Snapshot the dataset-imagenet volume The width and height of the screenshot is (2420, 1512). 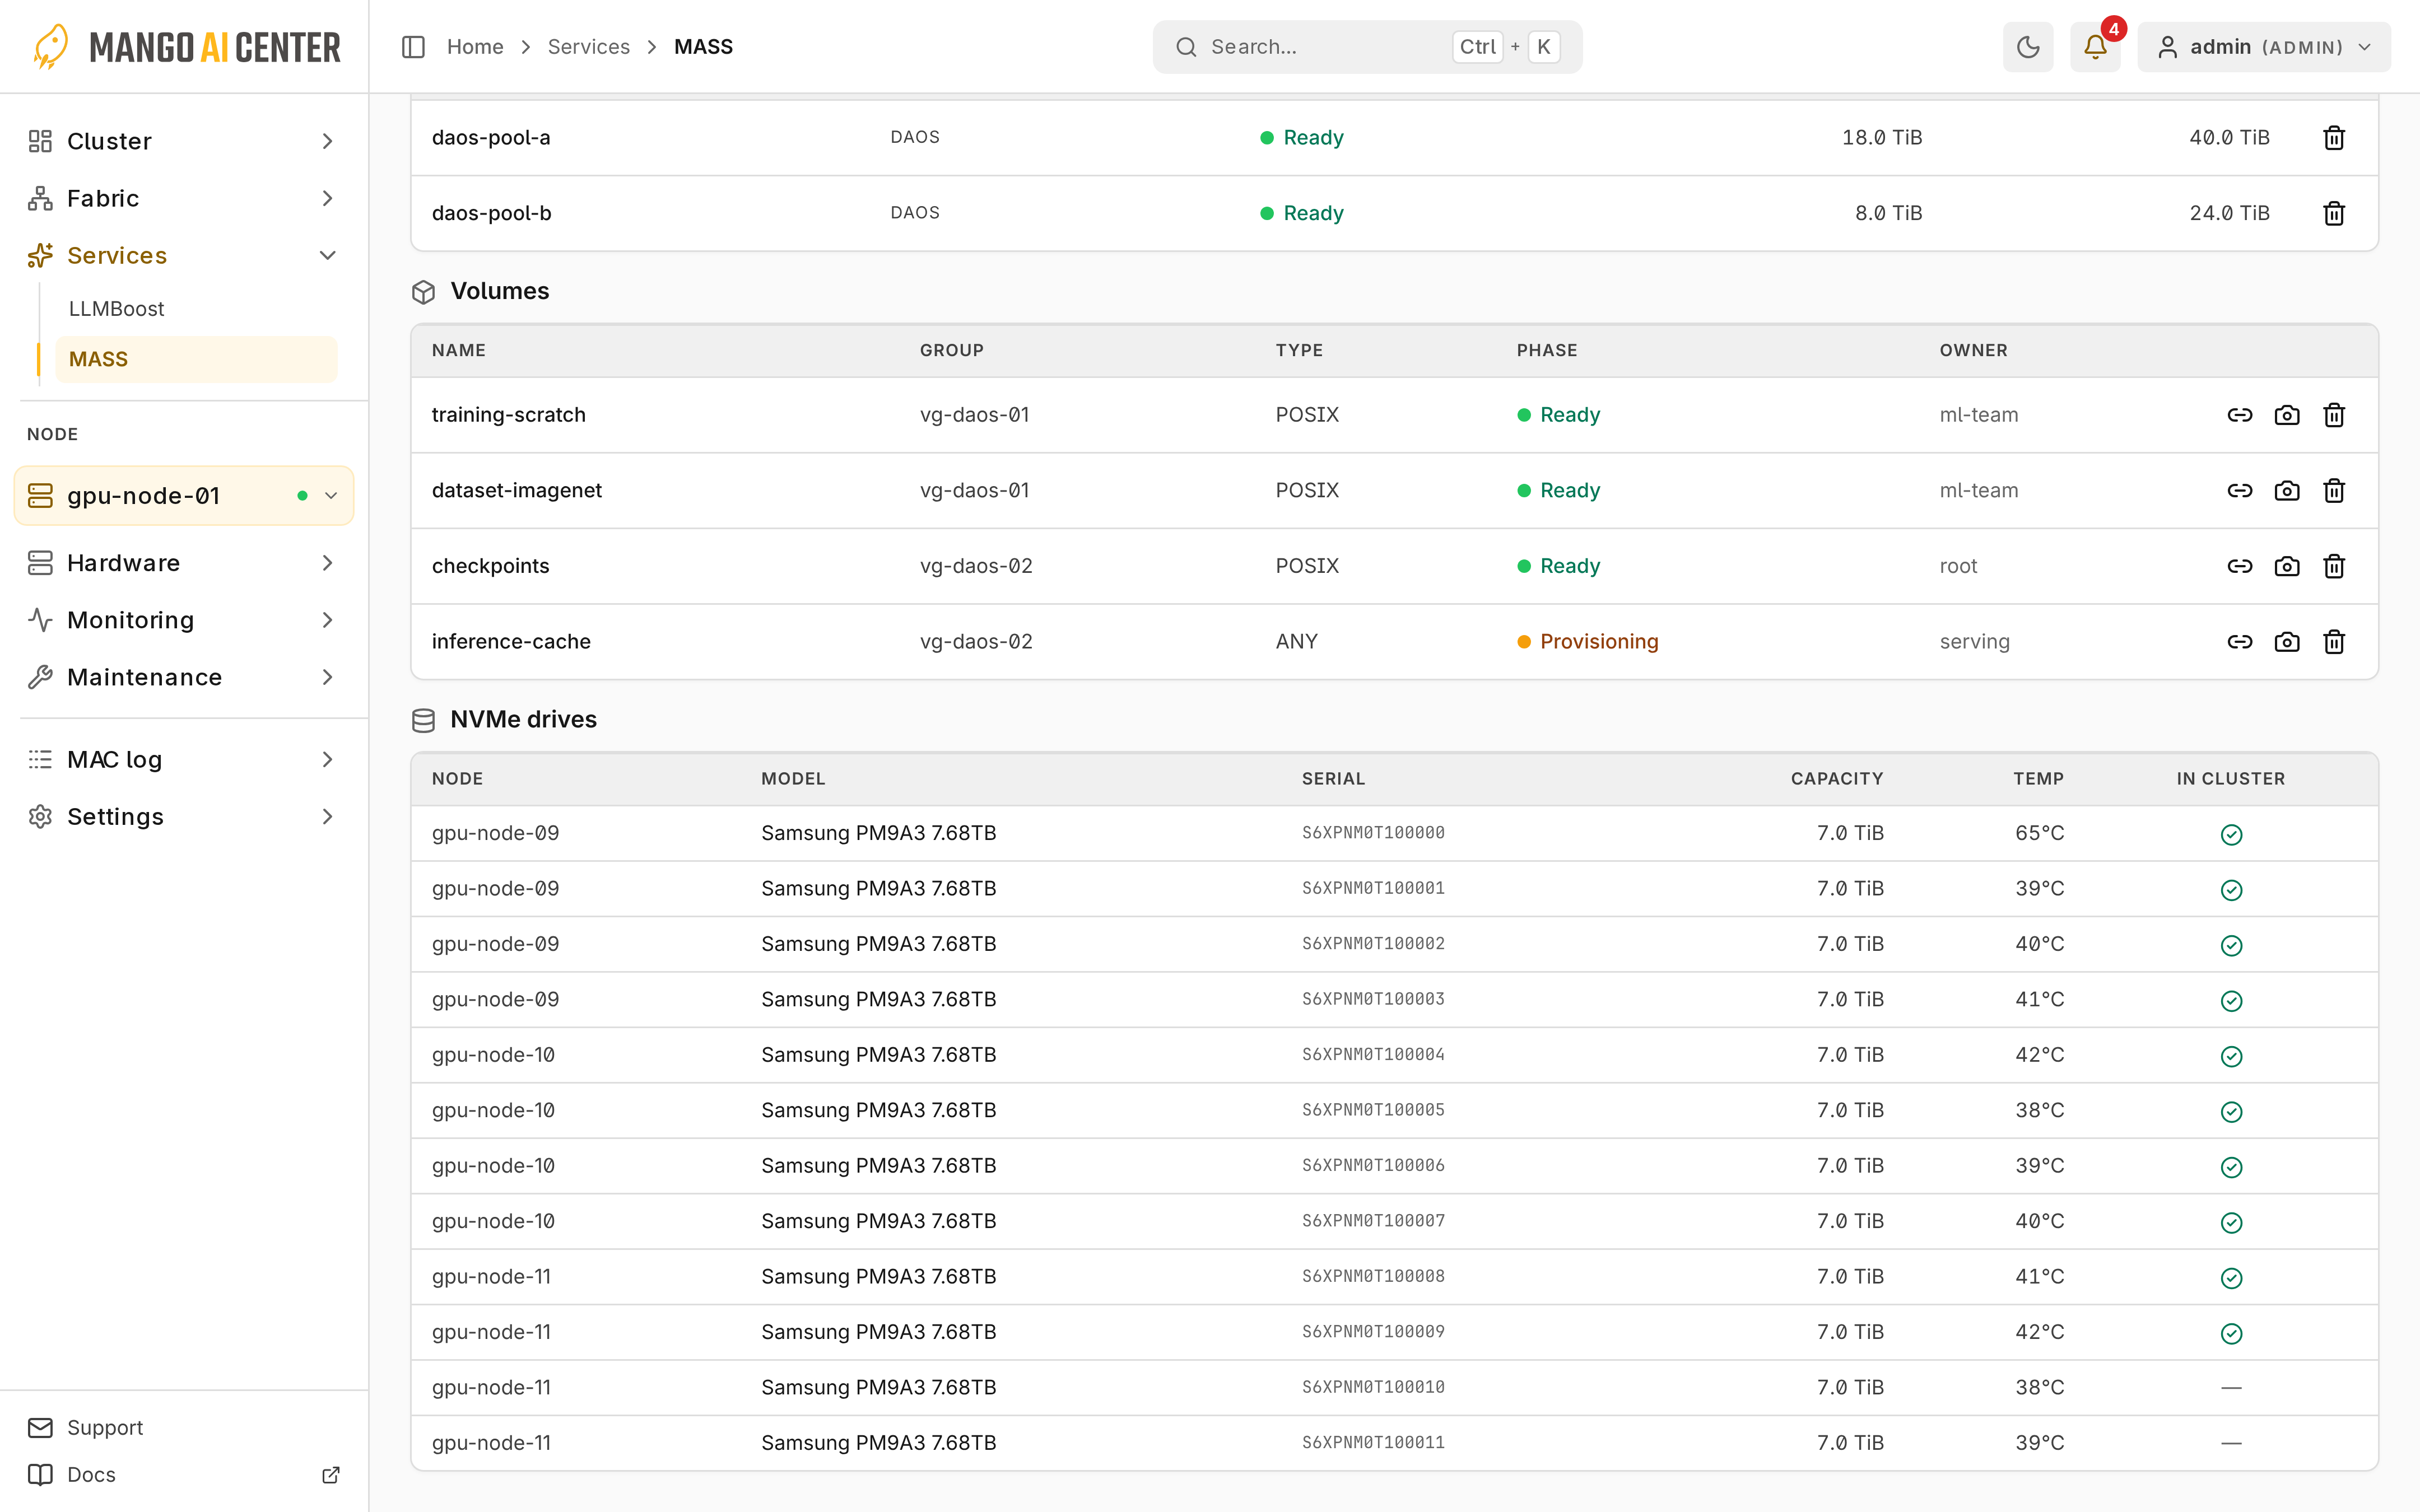tap(2286, 491)
